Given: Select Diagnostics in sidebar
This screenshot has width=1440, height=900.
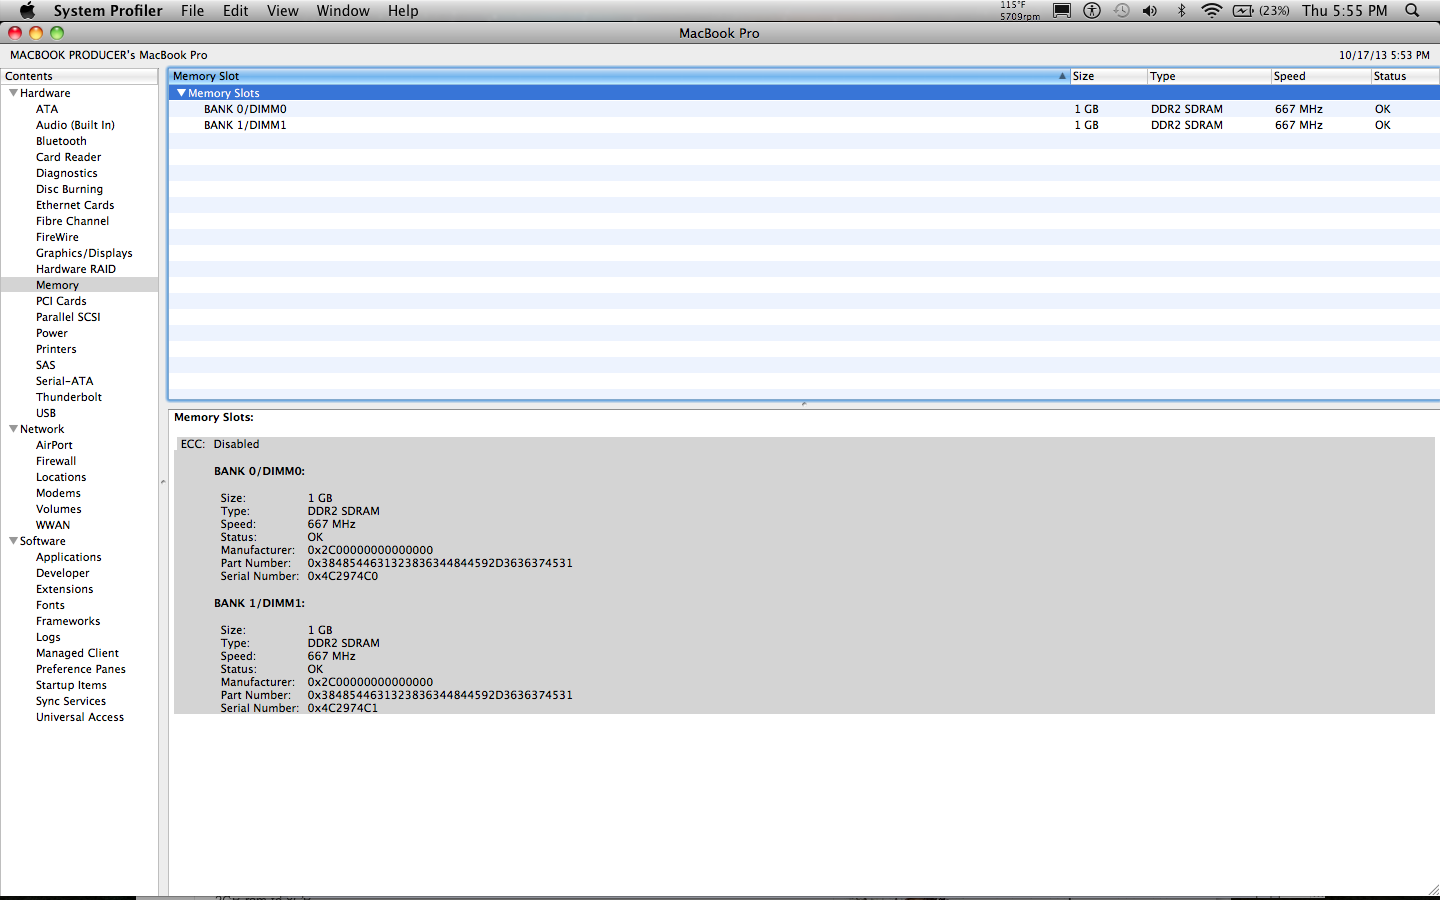Looking at the screenshot, I should (67, 173).
